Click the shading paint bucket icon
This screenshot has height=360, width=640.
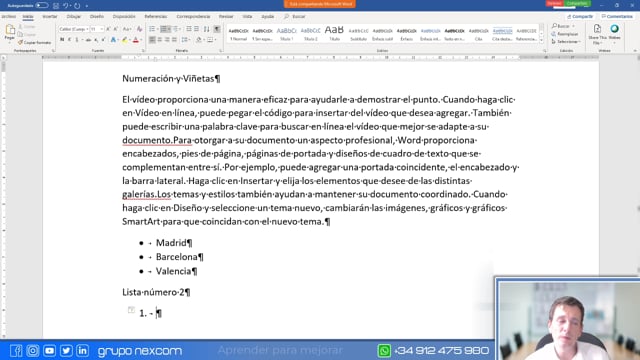tap(198, 40)
